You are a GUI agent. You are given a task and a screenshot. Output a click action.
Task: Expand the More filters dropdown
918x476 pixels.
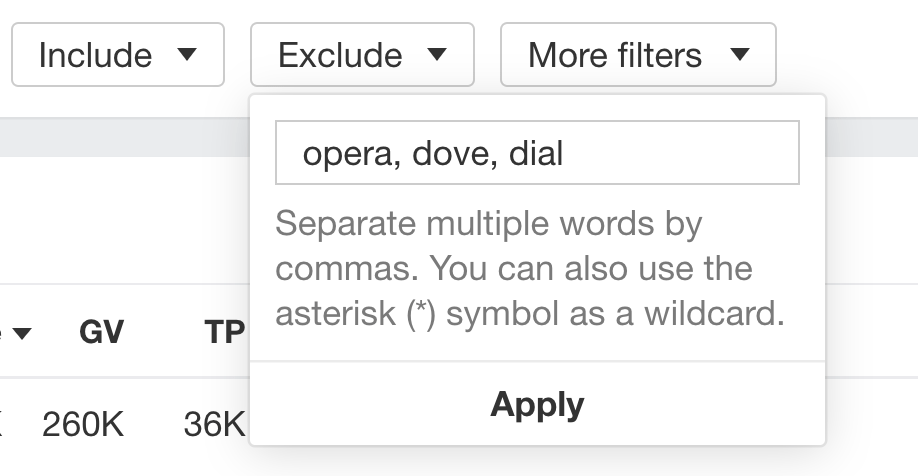(638, 54)
